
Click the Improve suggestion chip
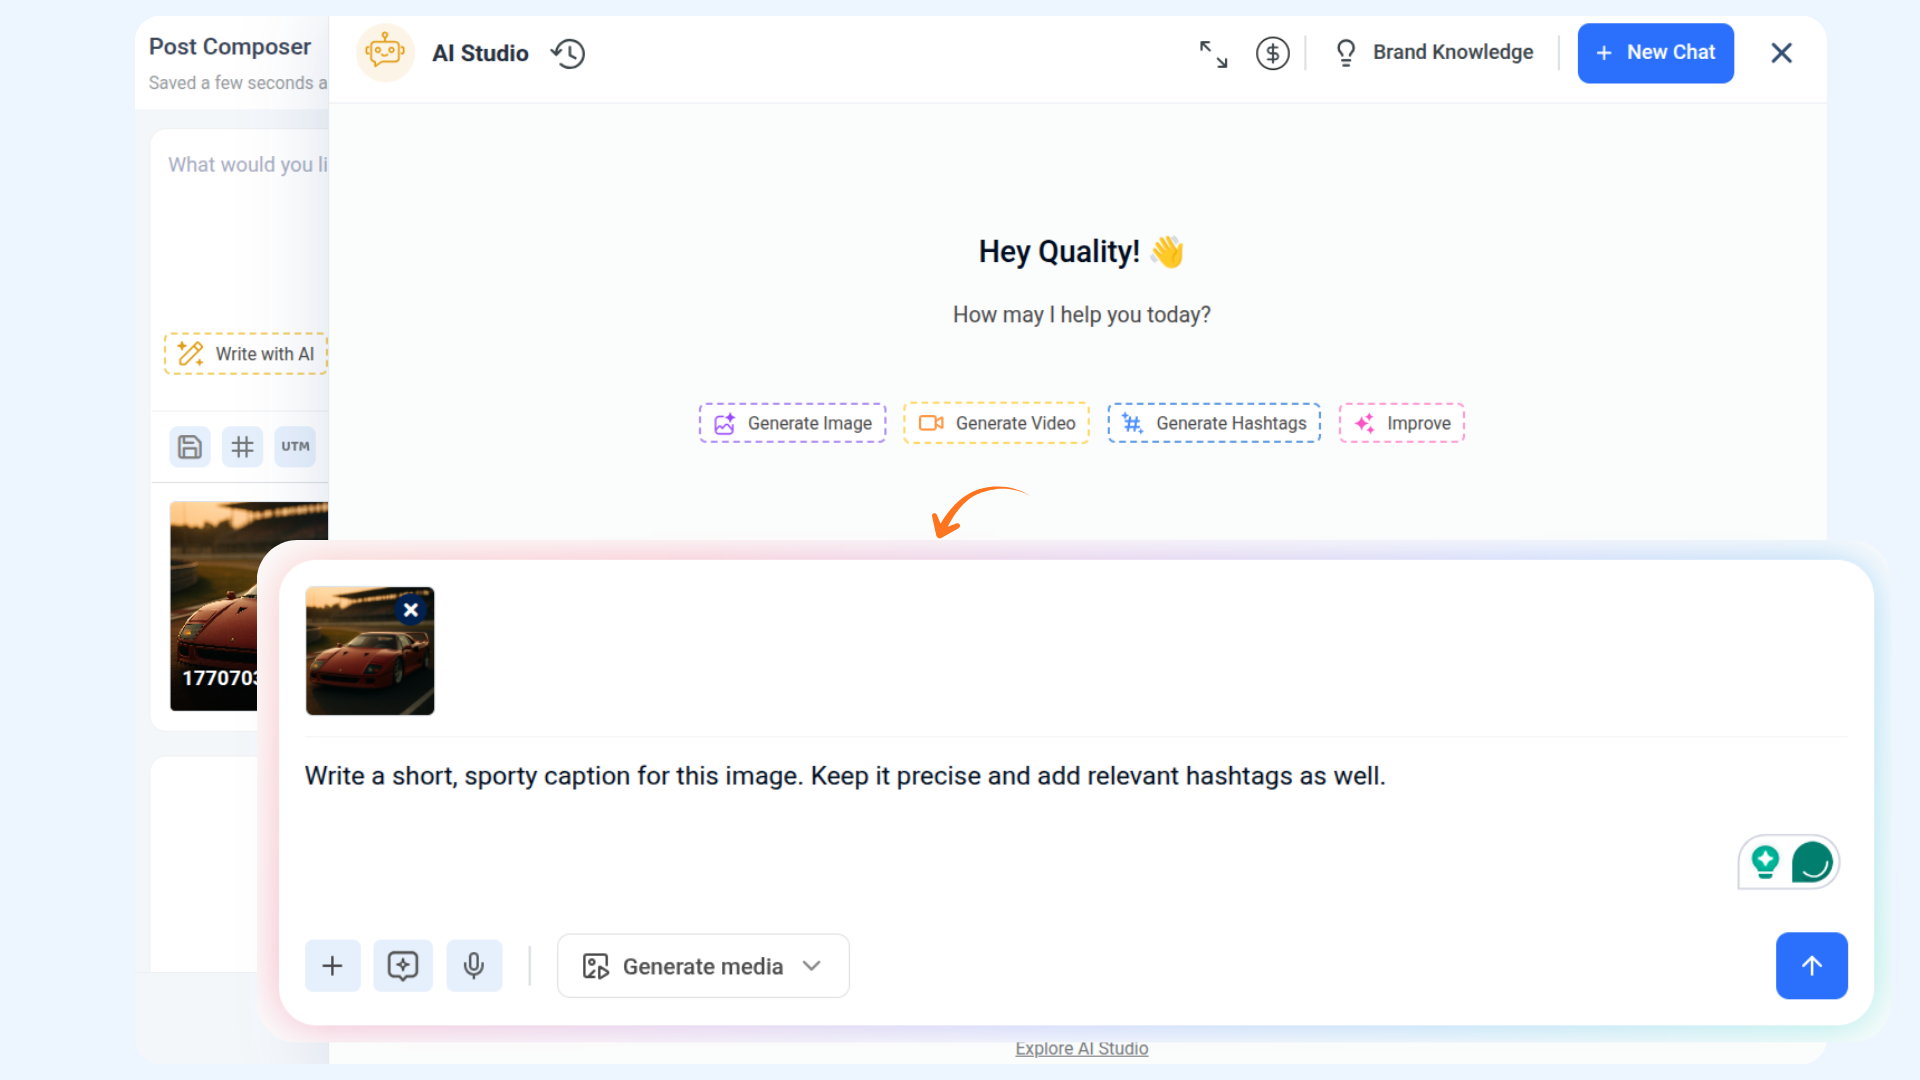coord(1401,423)
